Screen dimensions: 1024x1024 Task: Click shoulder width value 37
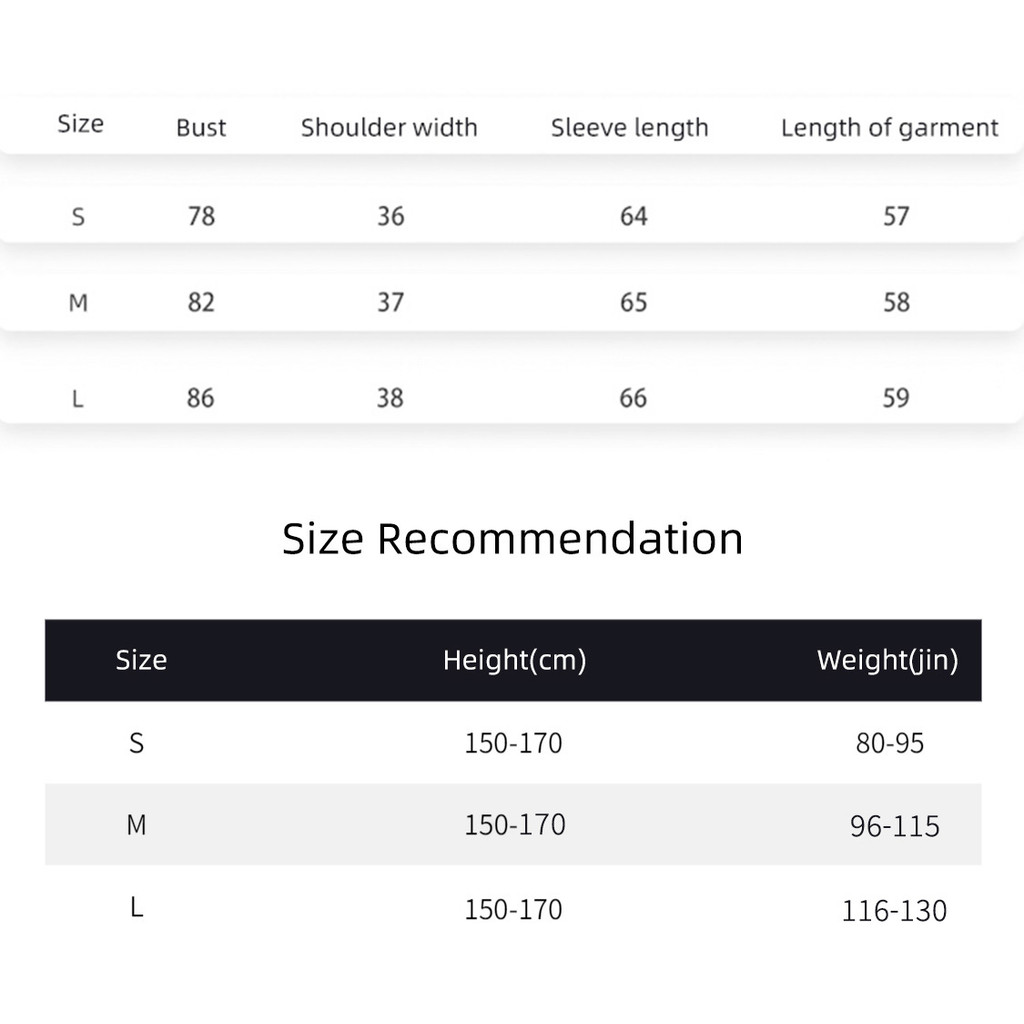(390, 302)
